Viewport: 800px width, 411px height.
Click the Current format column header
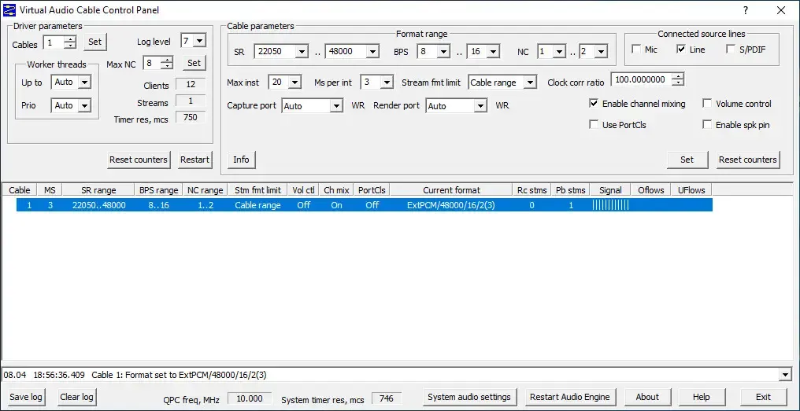(451, 190)
